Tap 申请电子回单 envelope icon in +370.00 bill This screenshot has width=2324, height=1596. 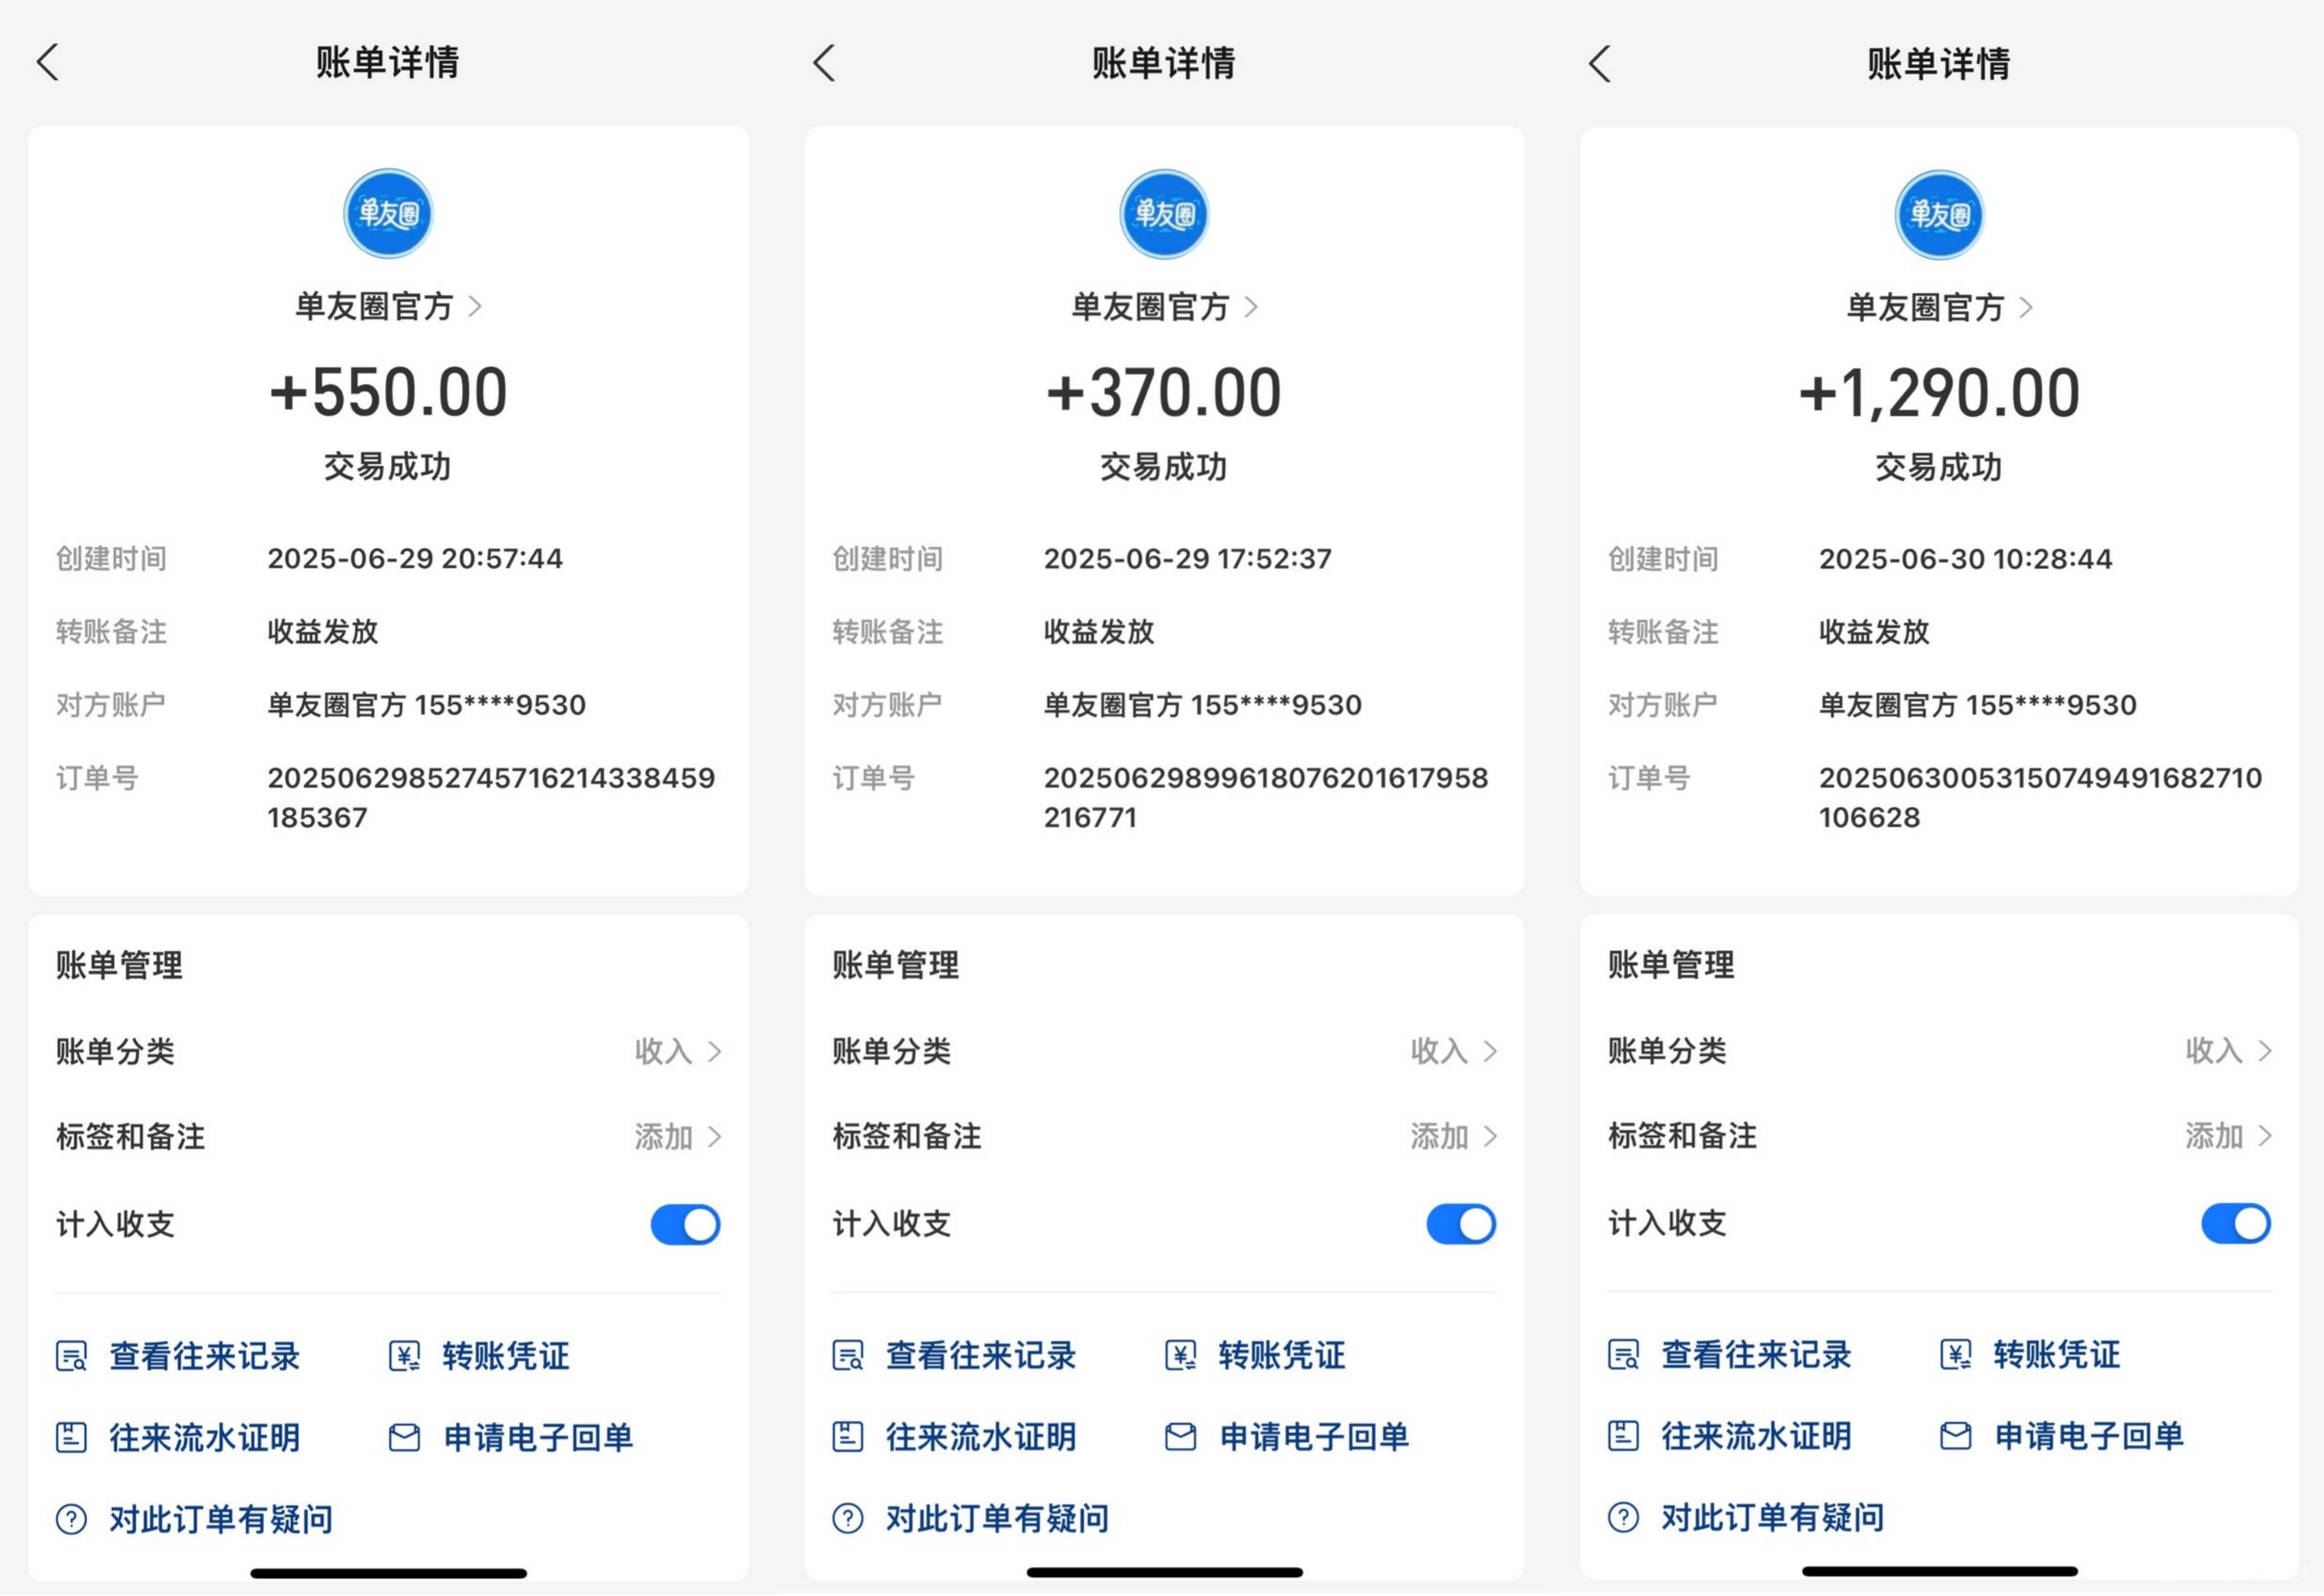[x=1180, y=1437]
